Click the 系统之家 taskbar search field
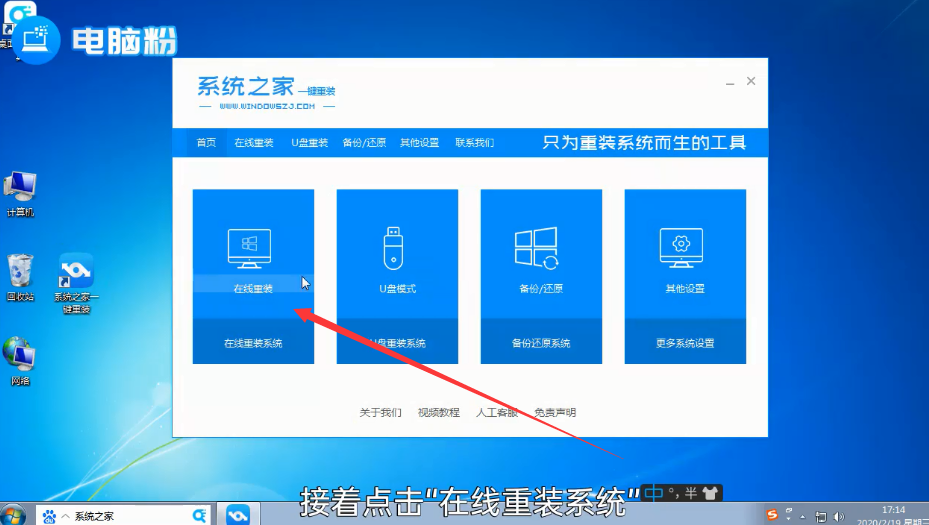 pos(124,516)
